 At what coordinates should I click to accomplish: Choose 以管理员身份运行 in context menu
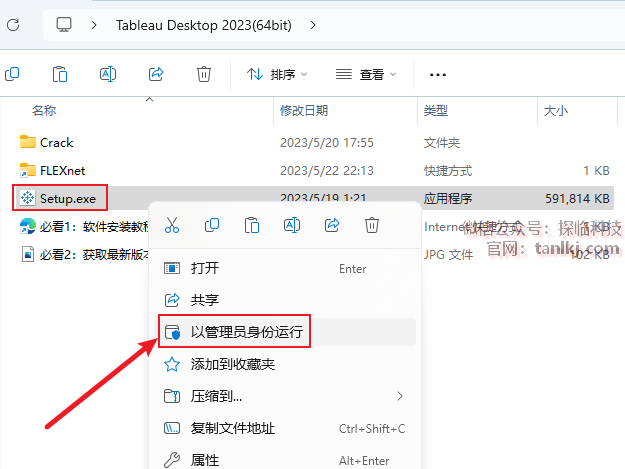click(x=285, y=332)
